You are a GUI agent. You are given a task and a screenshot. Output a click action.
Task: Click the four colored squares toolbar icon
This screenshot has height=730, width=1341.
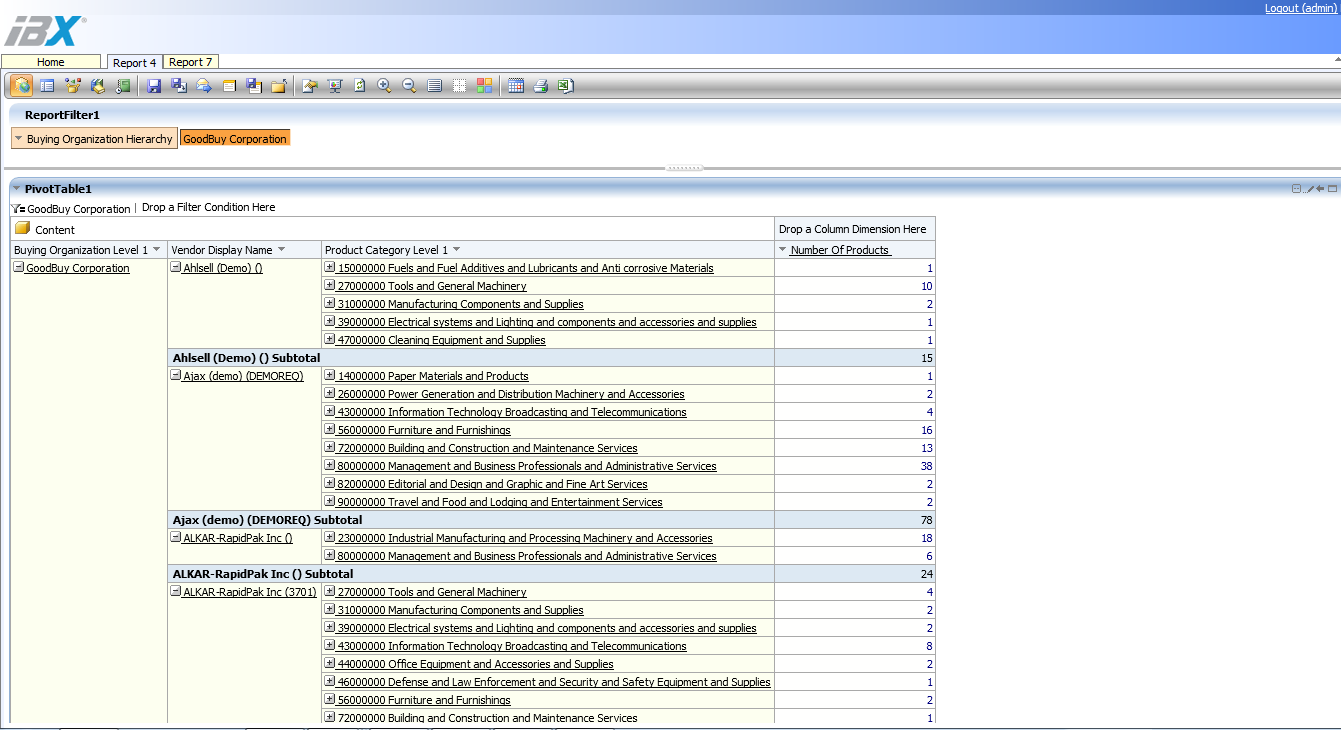click(484, 86)
